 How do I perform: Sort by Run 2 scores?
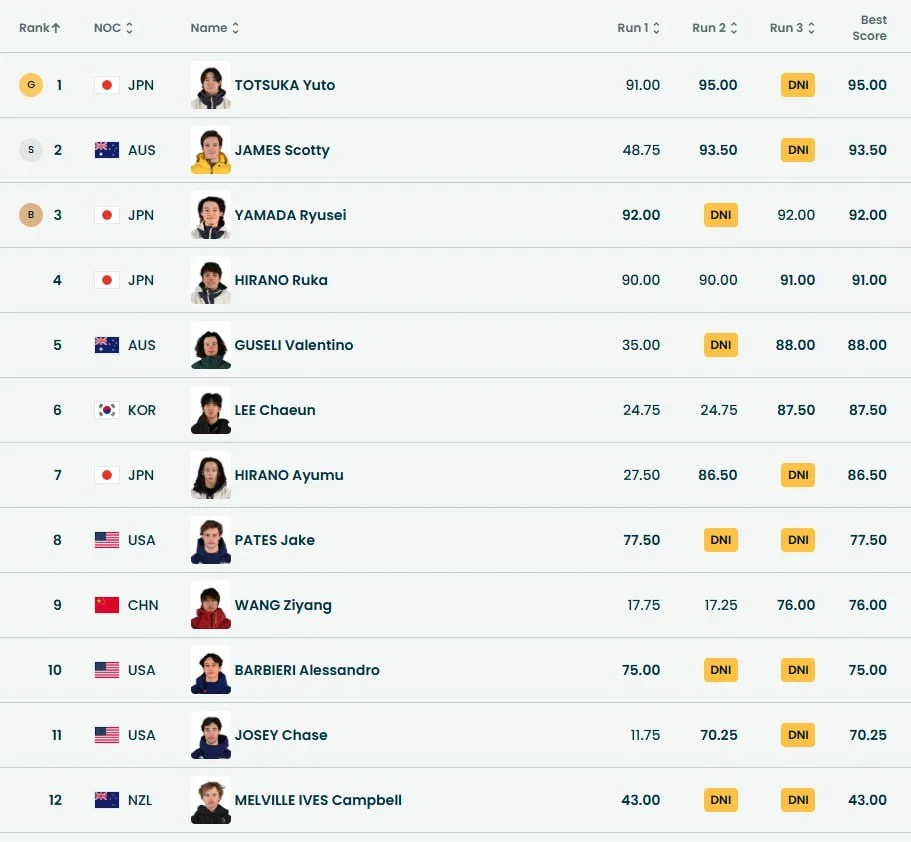(714, 28)
